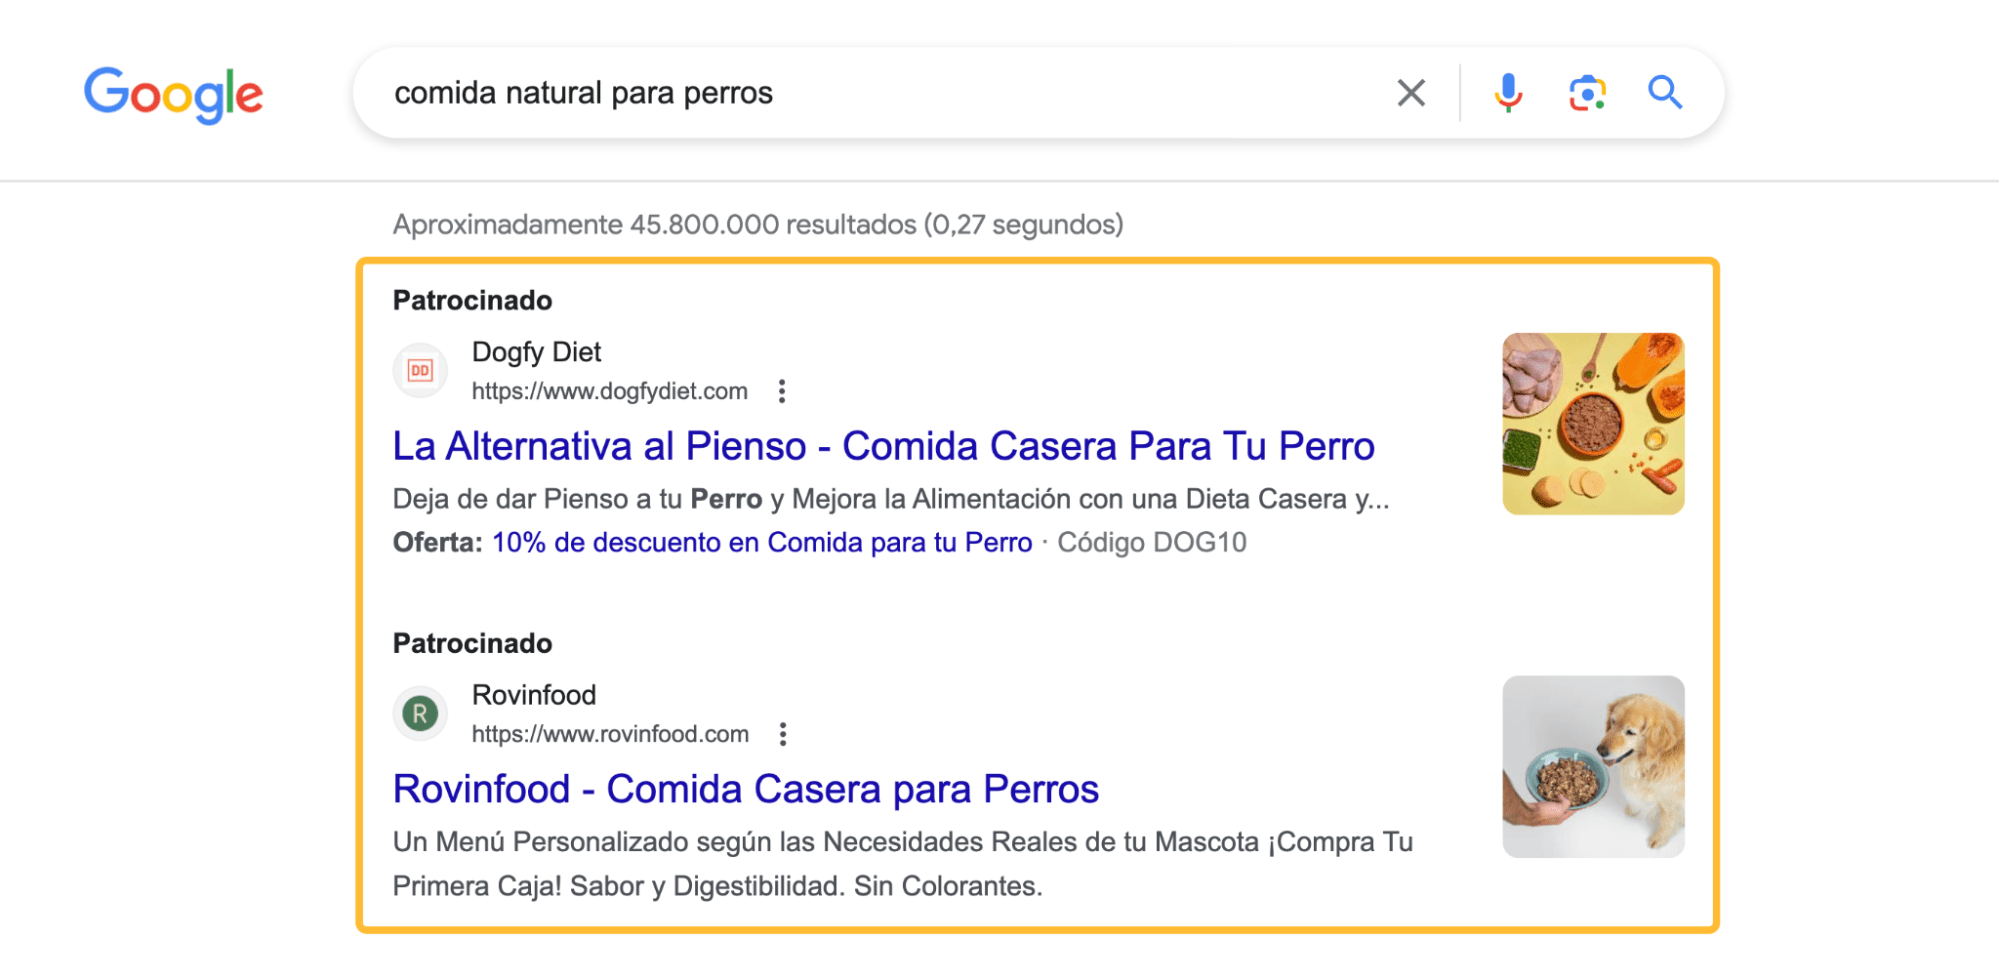Visit https://www.rovinfood.com from the ad

click(x=608, y=733)
